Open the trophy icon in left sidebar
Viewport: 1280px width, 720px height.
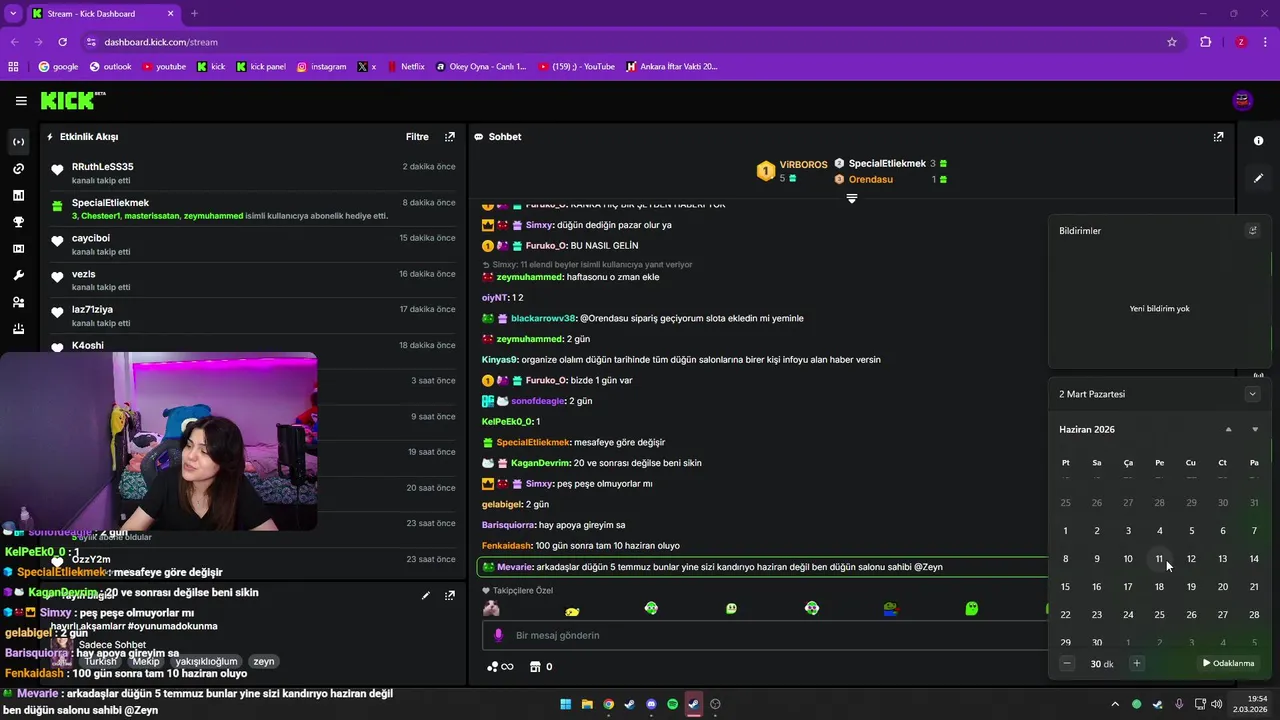point(18,222)
